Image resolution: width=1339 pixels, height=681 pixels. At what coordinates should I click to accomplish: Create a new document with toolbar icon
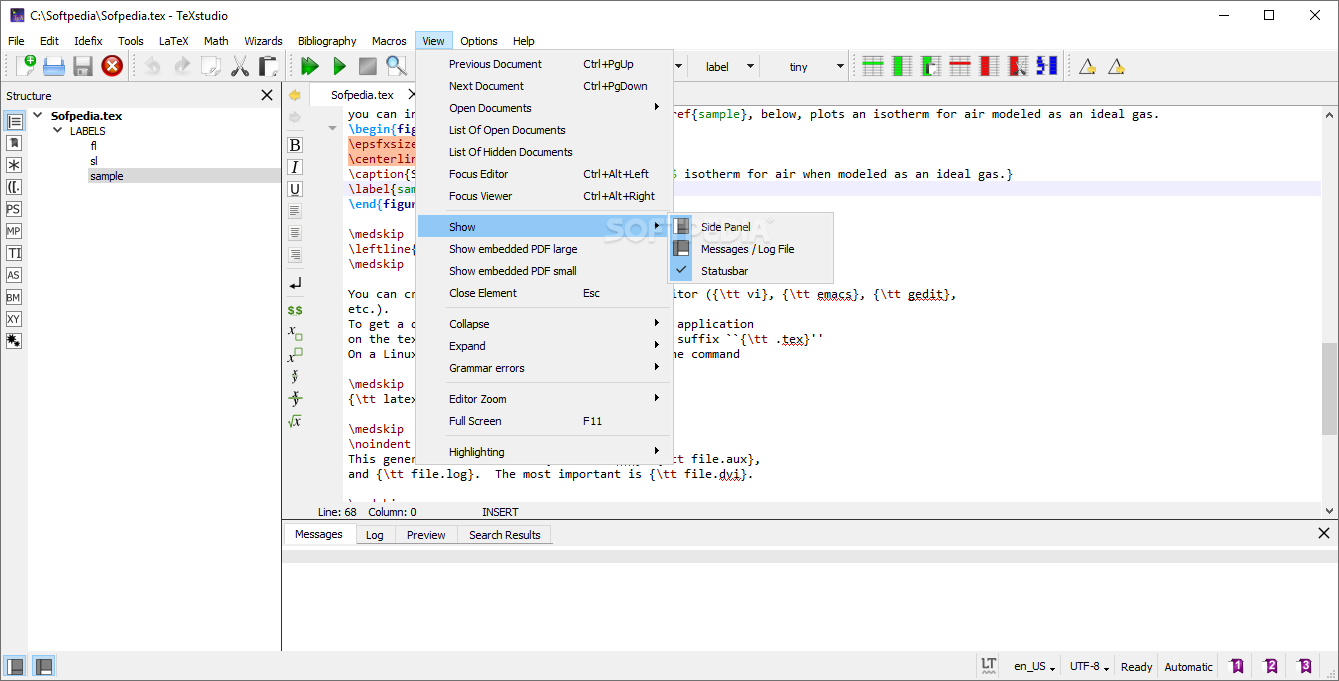pyautogui.click(x=26, y=66)
